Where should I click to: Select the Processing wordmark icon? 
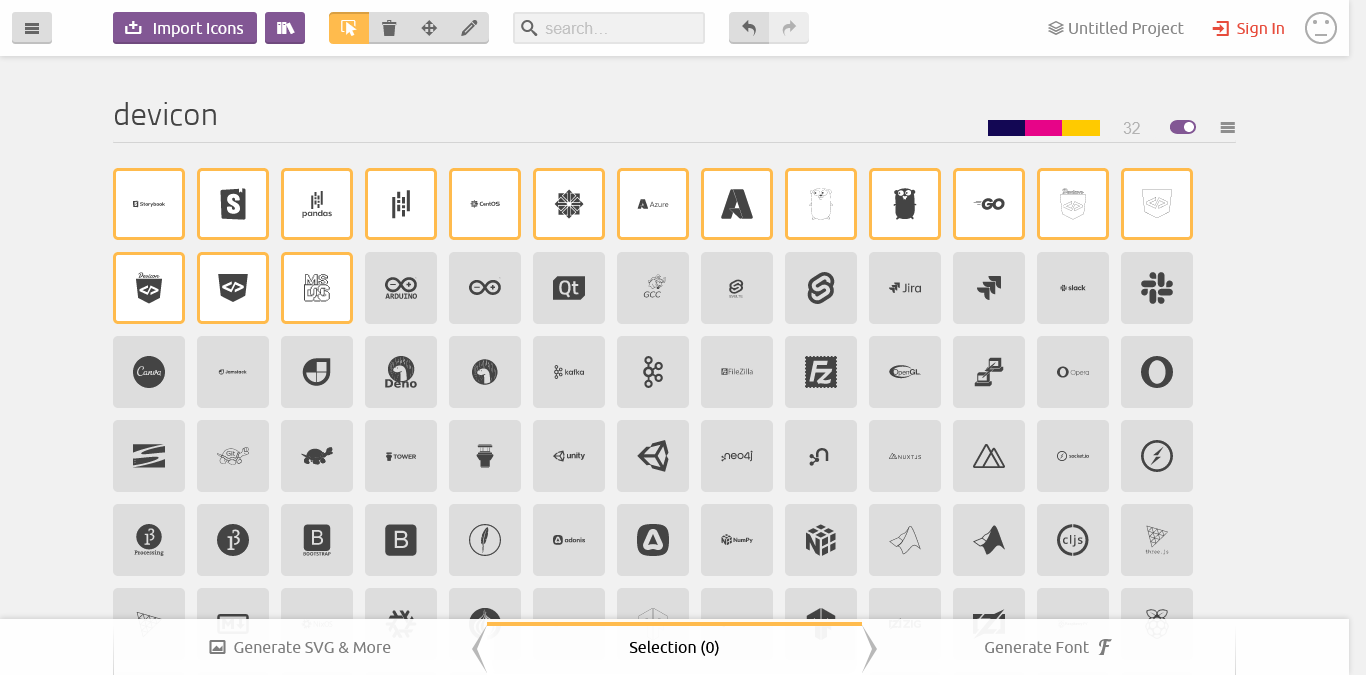149,540
